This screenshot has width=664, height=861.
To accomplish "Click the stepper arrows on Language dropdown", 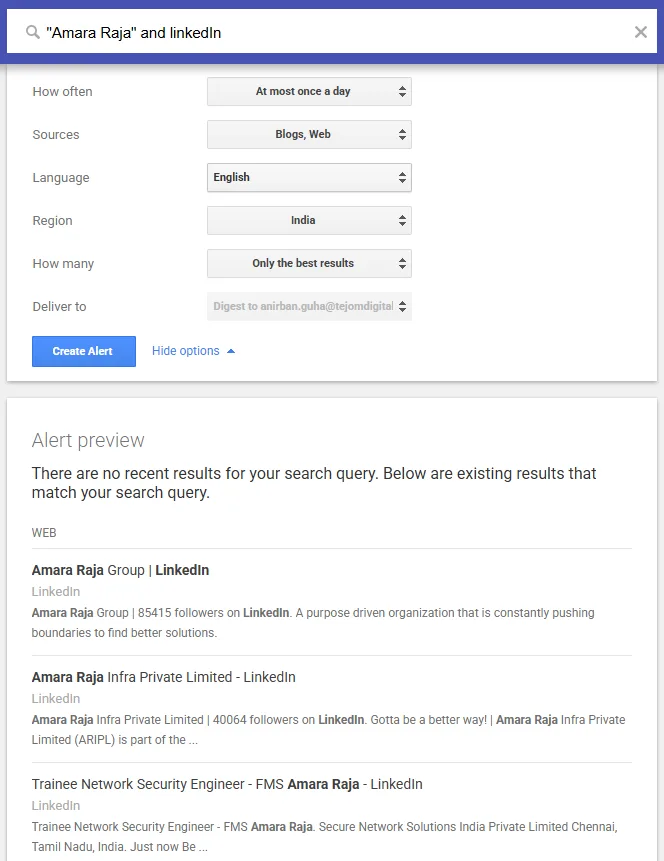I will (x=402, y=177).
